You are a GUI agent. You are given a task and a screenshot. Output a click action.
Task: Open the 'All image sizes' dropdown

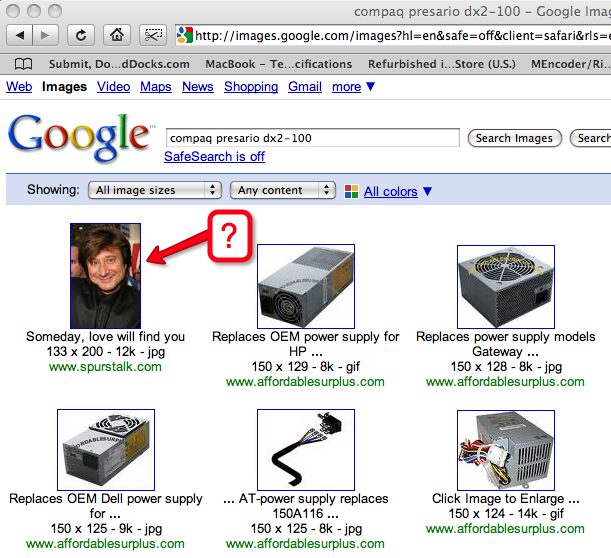tap(154, 190)
